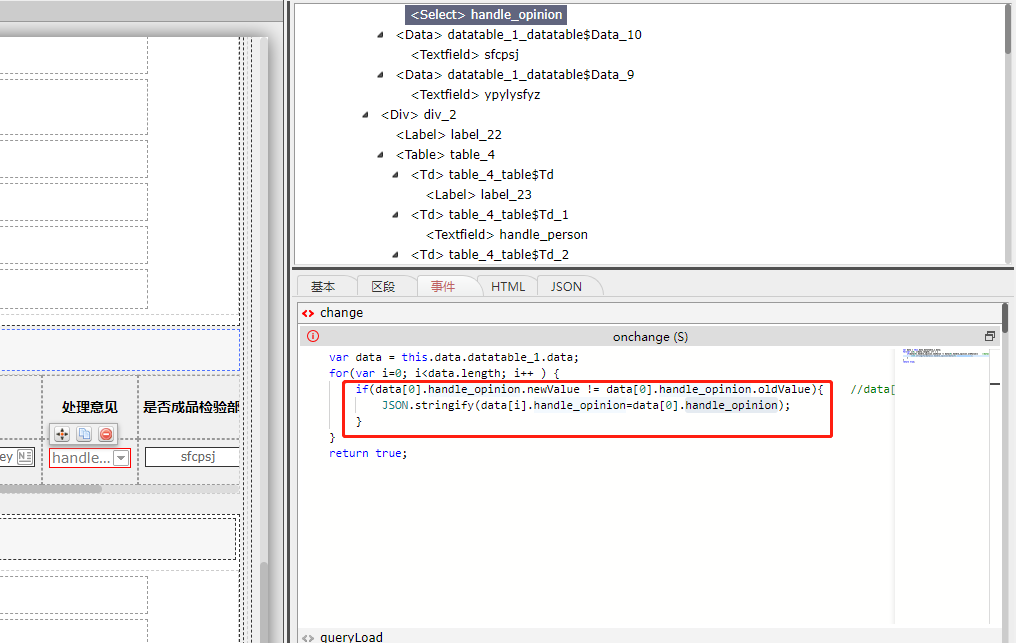The width and height of the screenshot is (1016, 643).
Task: Click the onchange (S) header bar
Action: tap(650, 336)
